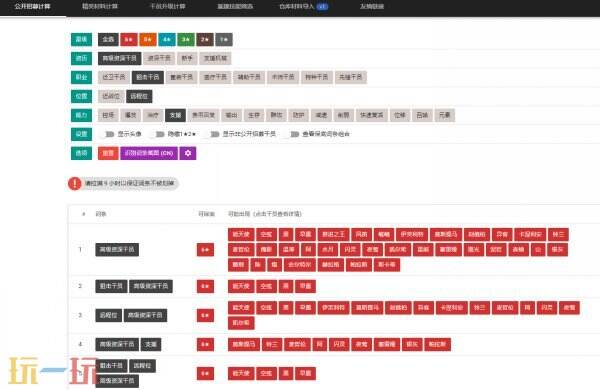Open 能天使 in result row 2
Viewport: 600px width, 390px height.
pyautogui.click(x=241, y=286)
